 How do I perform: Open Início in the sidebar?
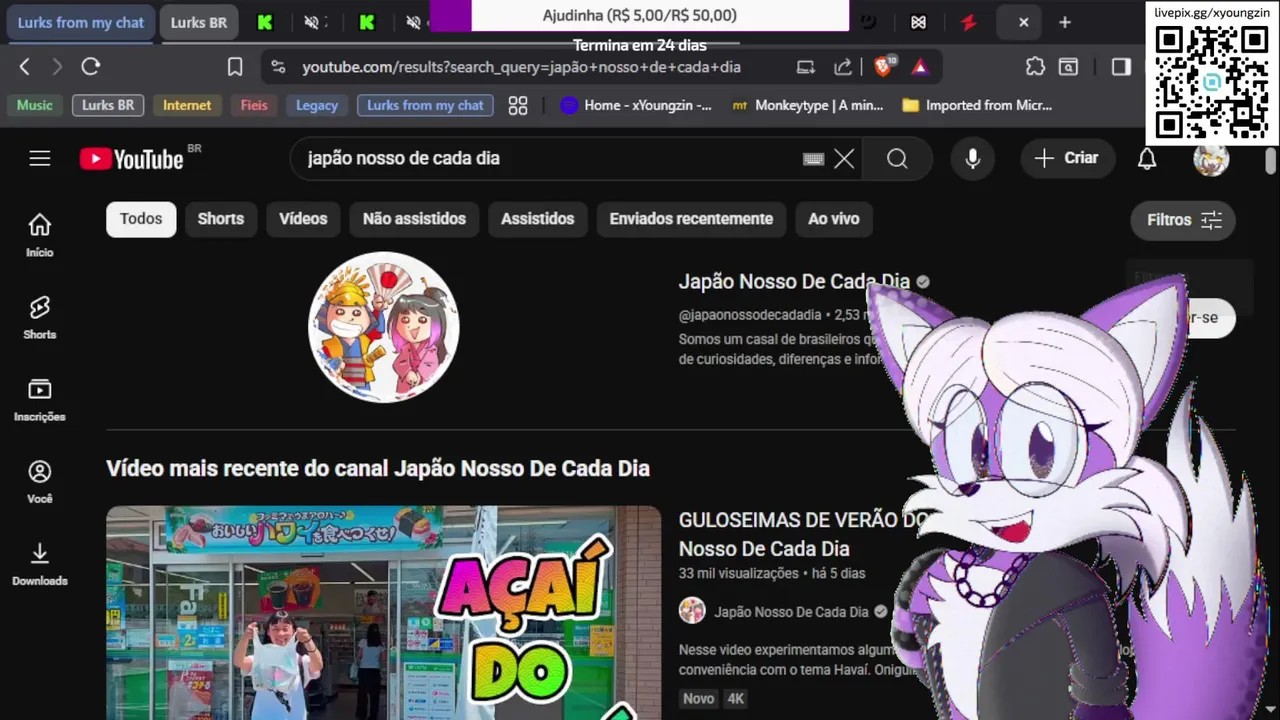coord(40,235)
